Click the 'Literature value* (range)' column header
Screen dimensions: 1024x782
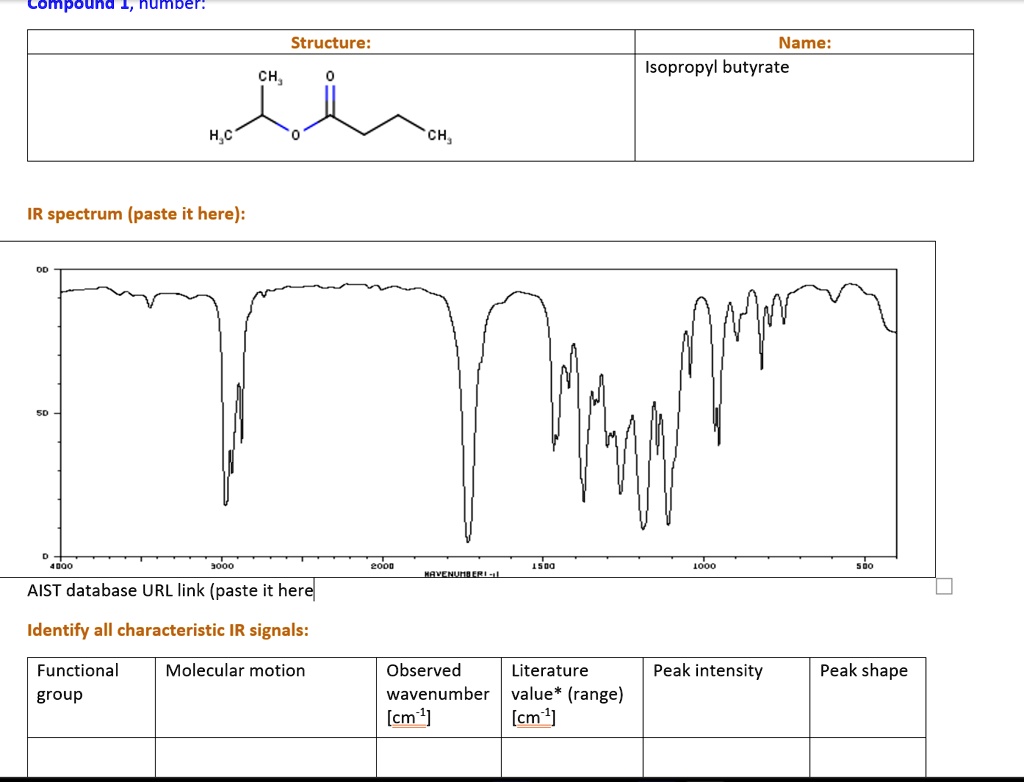[x=568, y=694]
